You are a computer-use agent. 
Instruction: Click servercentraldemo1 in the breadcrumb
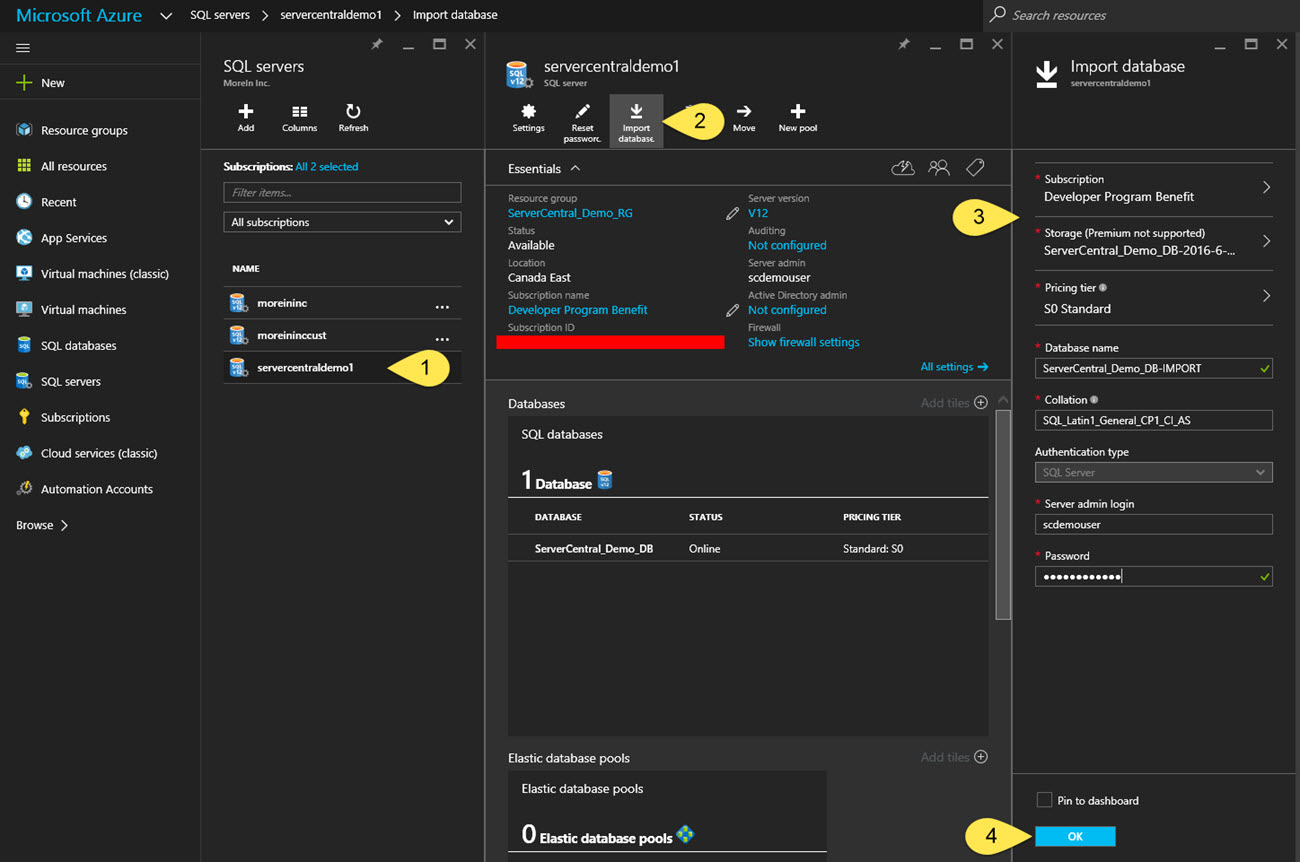(331, 15)
